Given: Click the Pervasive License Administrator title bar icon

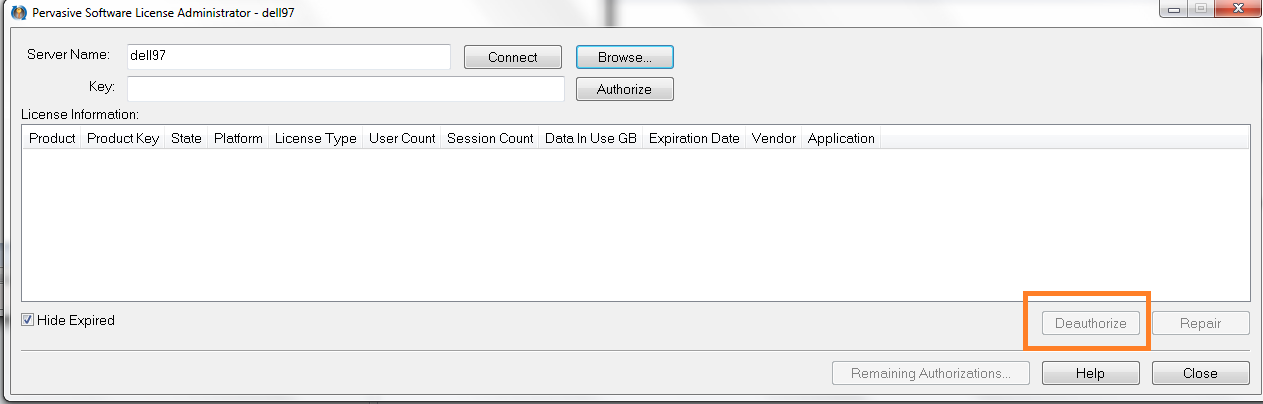Looking at the screenshot, I should 17,12.
